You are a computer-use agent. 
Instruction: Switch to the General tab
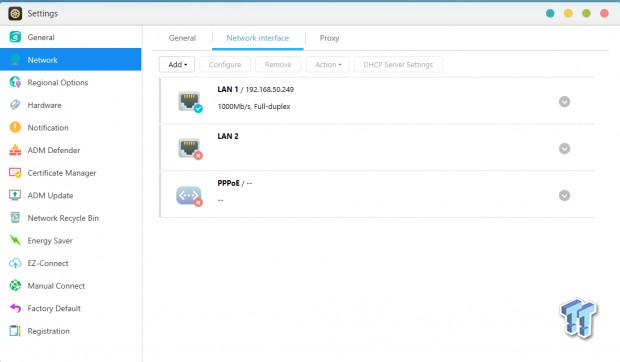point(182,38)
